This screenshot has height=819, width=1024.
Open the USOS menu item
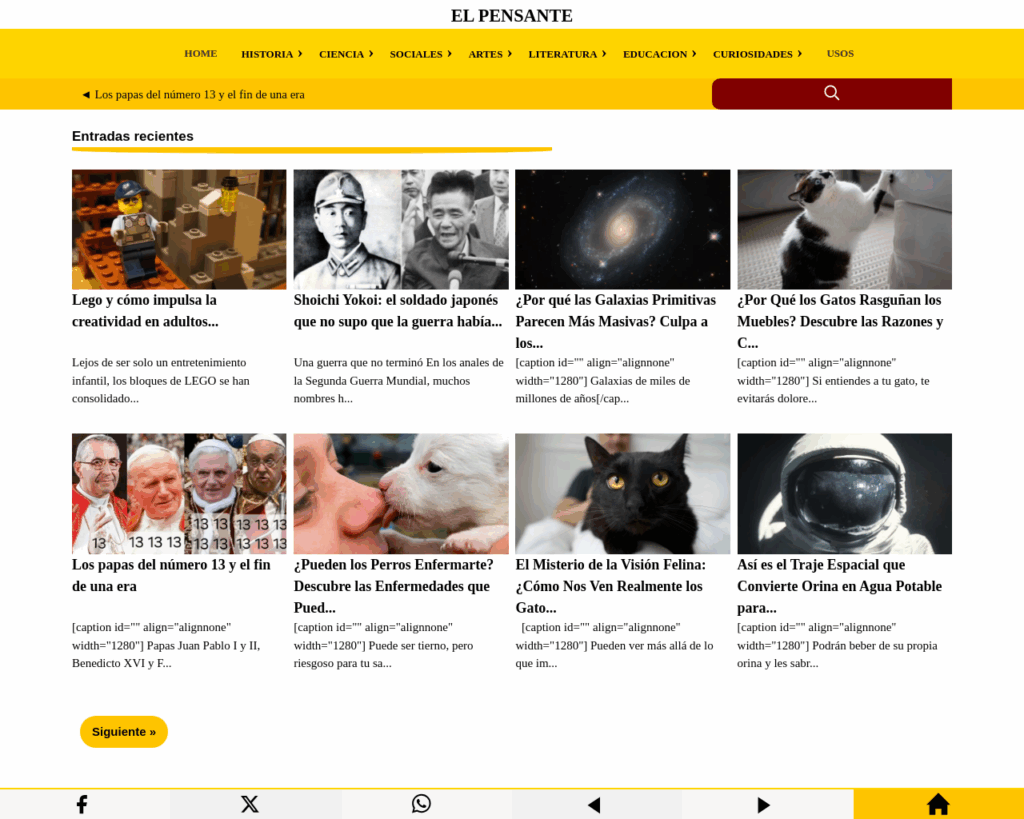[x=840, y=54]
